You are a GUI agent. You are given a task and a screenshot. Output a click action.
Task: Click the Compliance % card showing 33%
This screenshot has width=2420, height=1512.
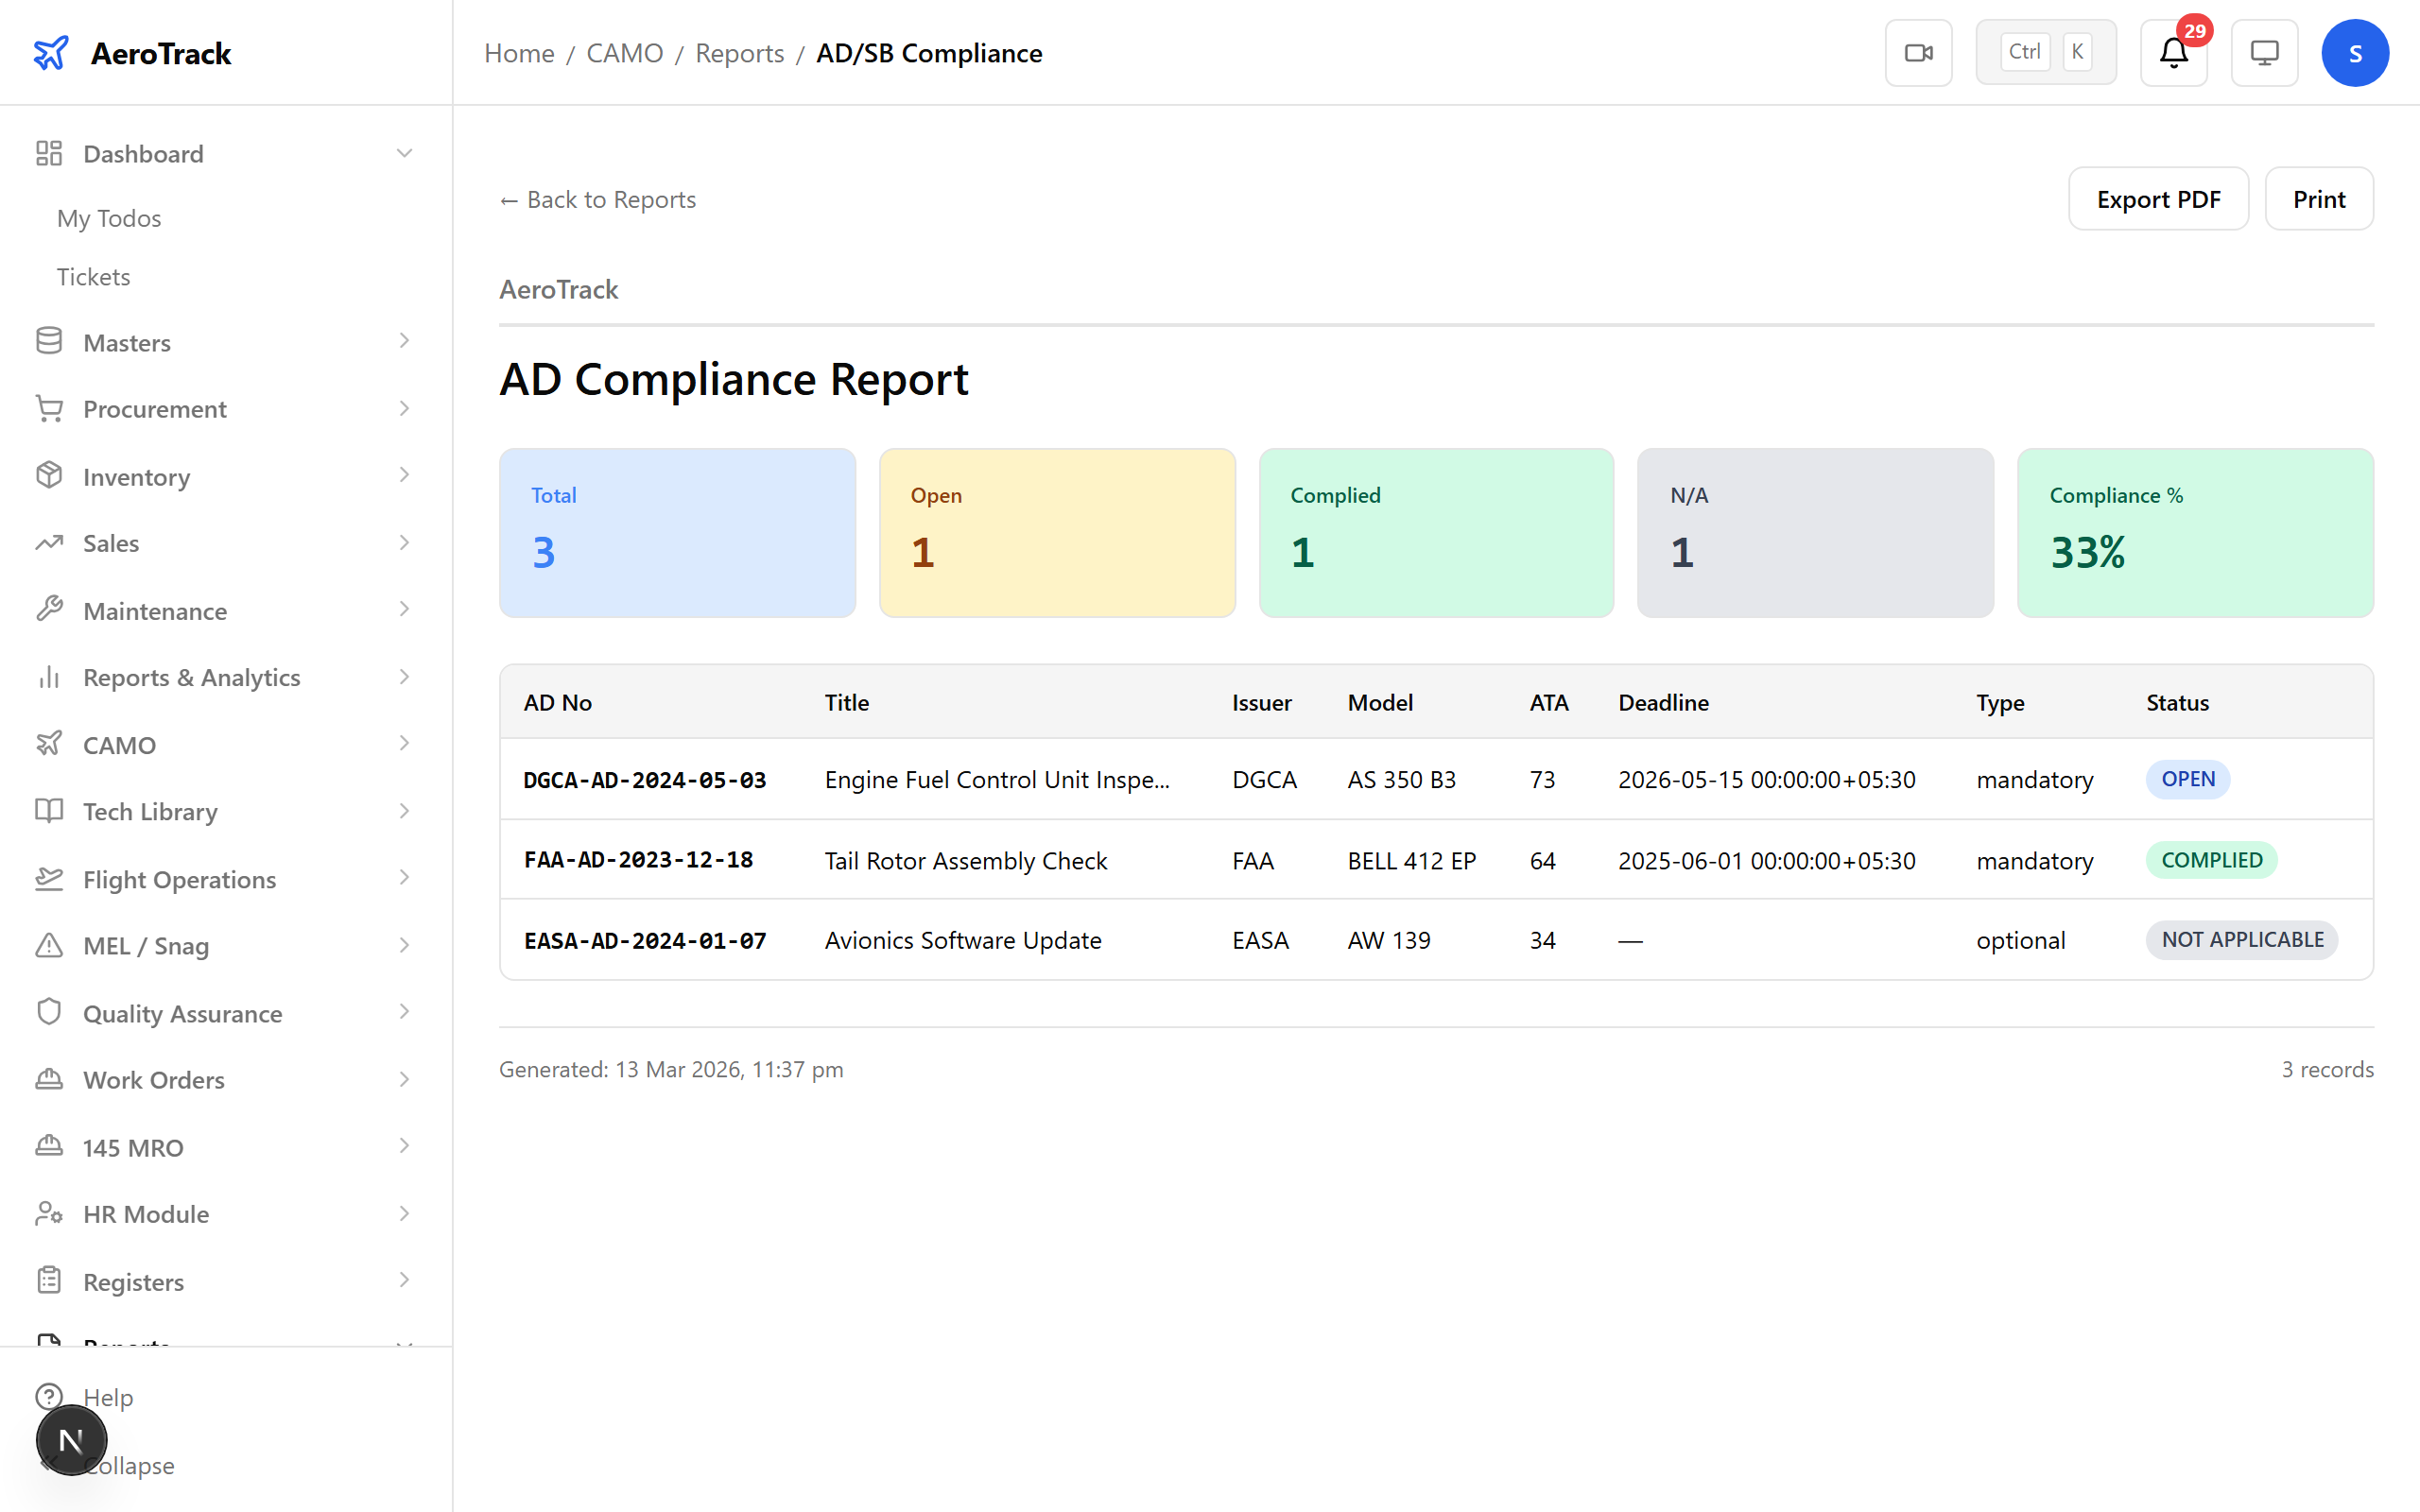tap(2194, 532)
